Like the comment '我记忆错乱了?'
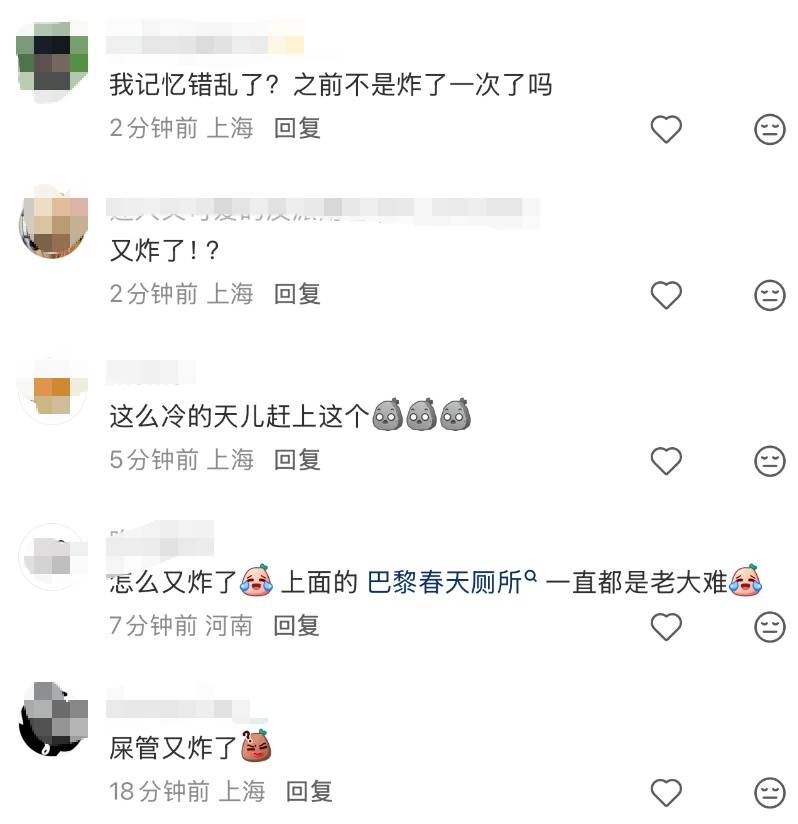This screenshot has height=824, width=798. [x=666, y=129]
